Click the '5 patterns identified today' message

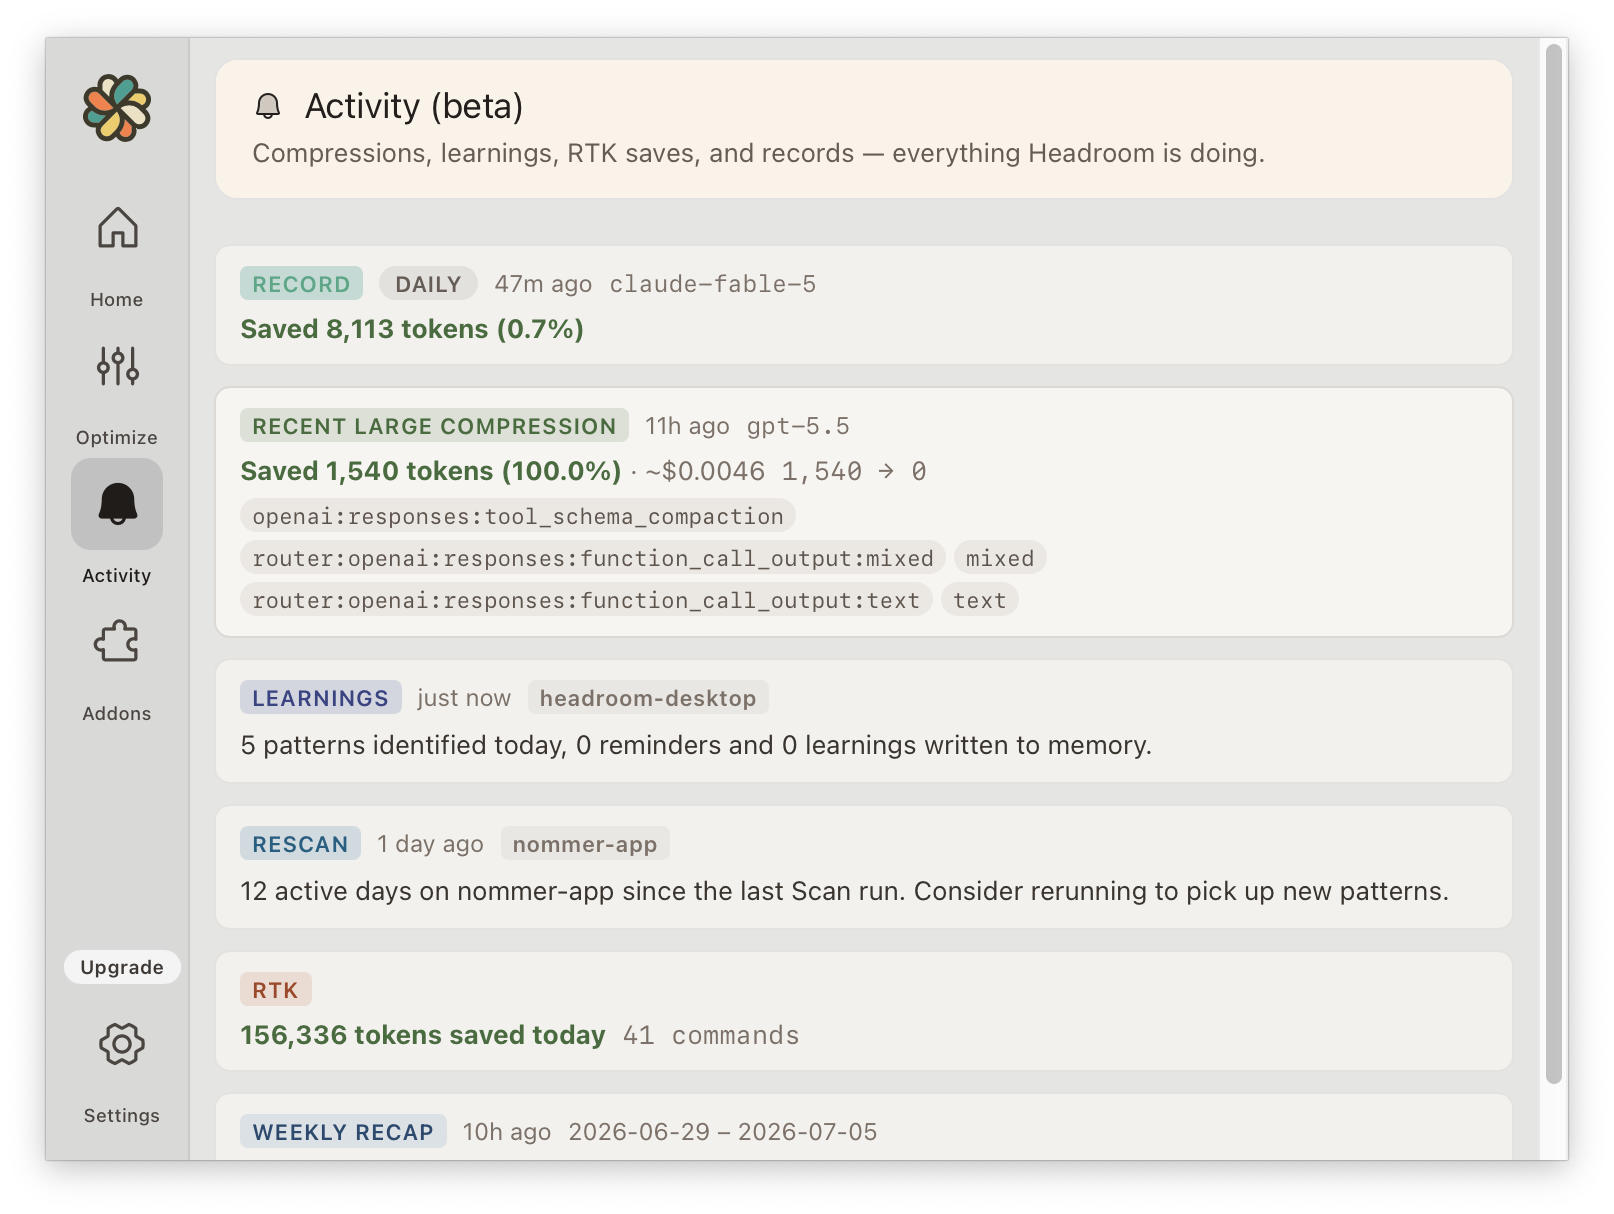[x=696, y=745]
